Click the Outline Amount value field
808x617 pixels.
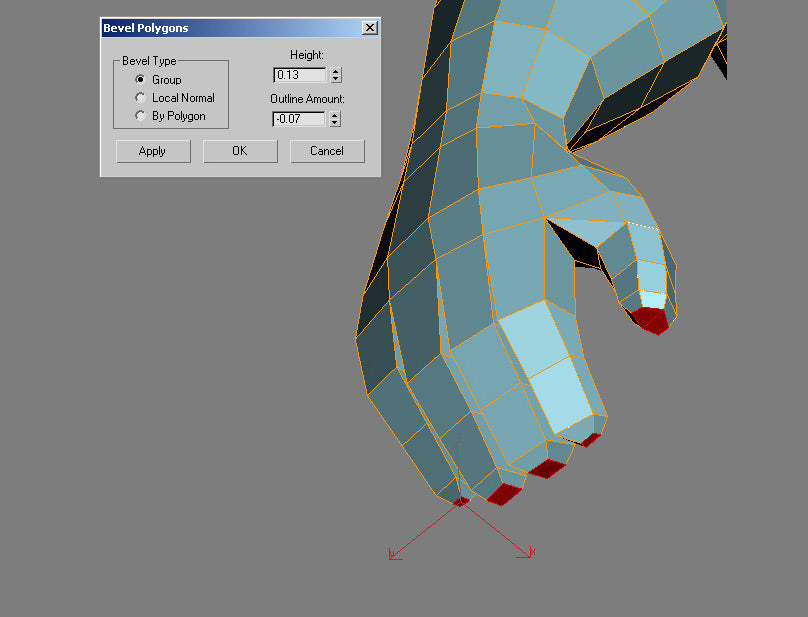coord(299,119)
